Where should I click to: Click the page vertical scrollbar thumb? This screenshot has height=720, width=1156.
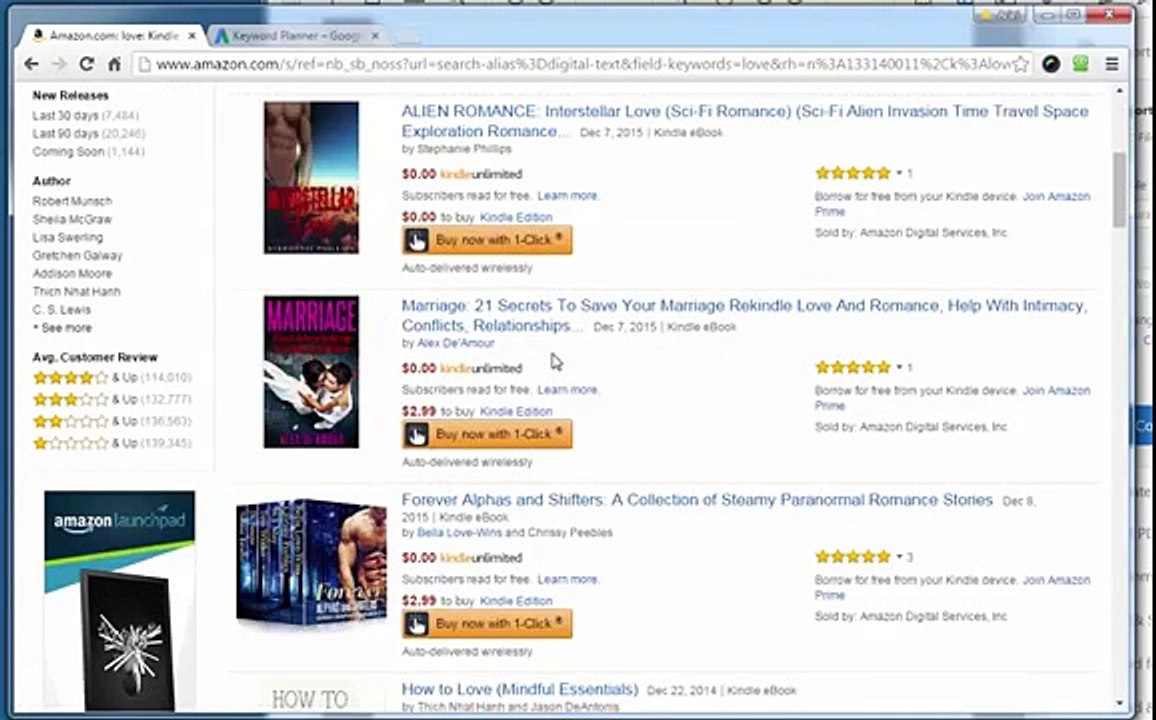(x=1120, y=190)
